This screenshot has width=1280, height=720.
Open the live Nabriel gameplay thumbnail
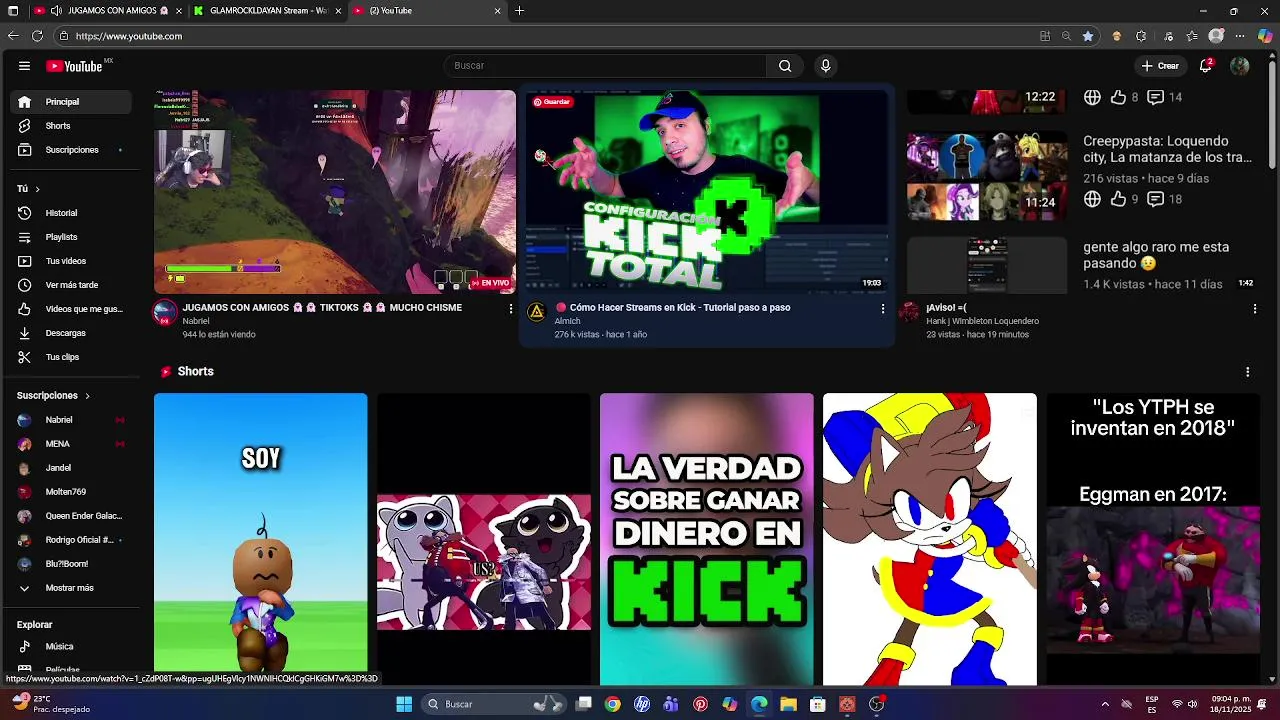tap(334, 192)
